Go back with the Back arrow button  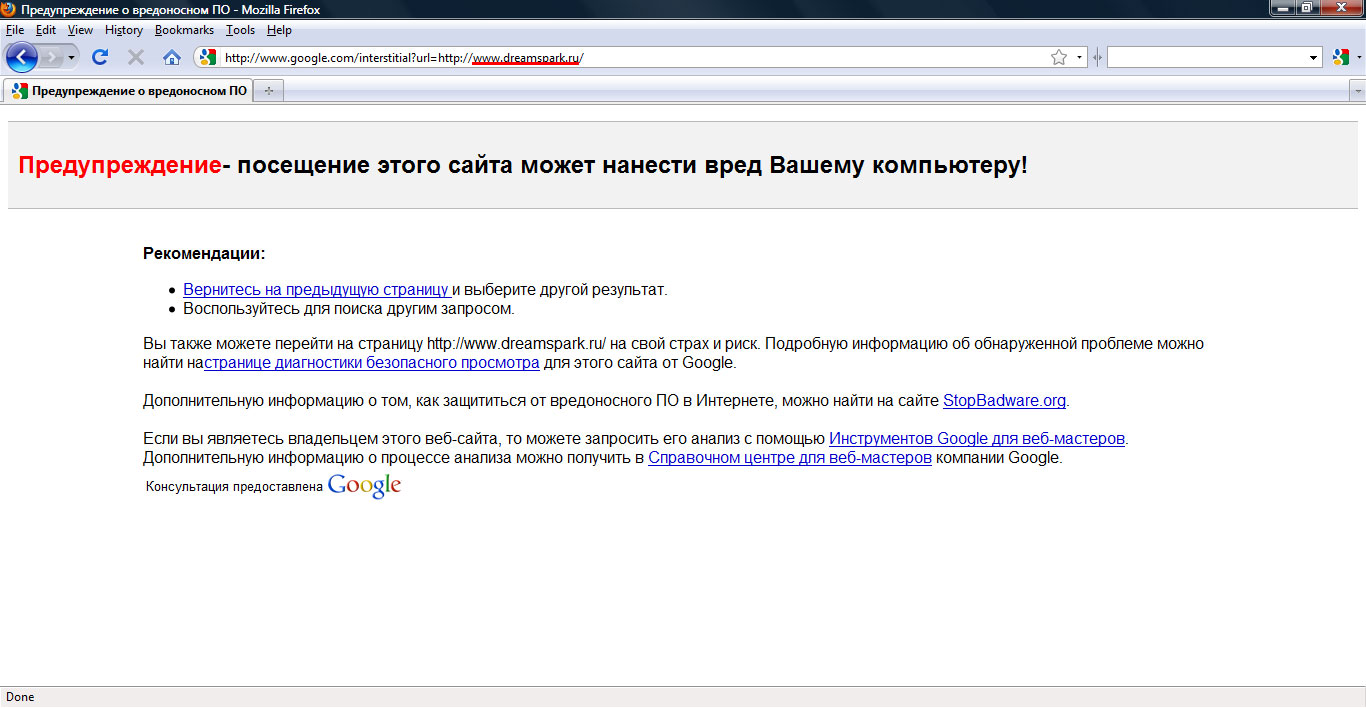[21, 57]
